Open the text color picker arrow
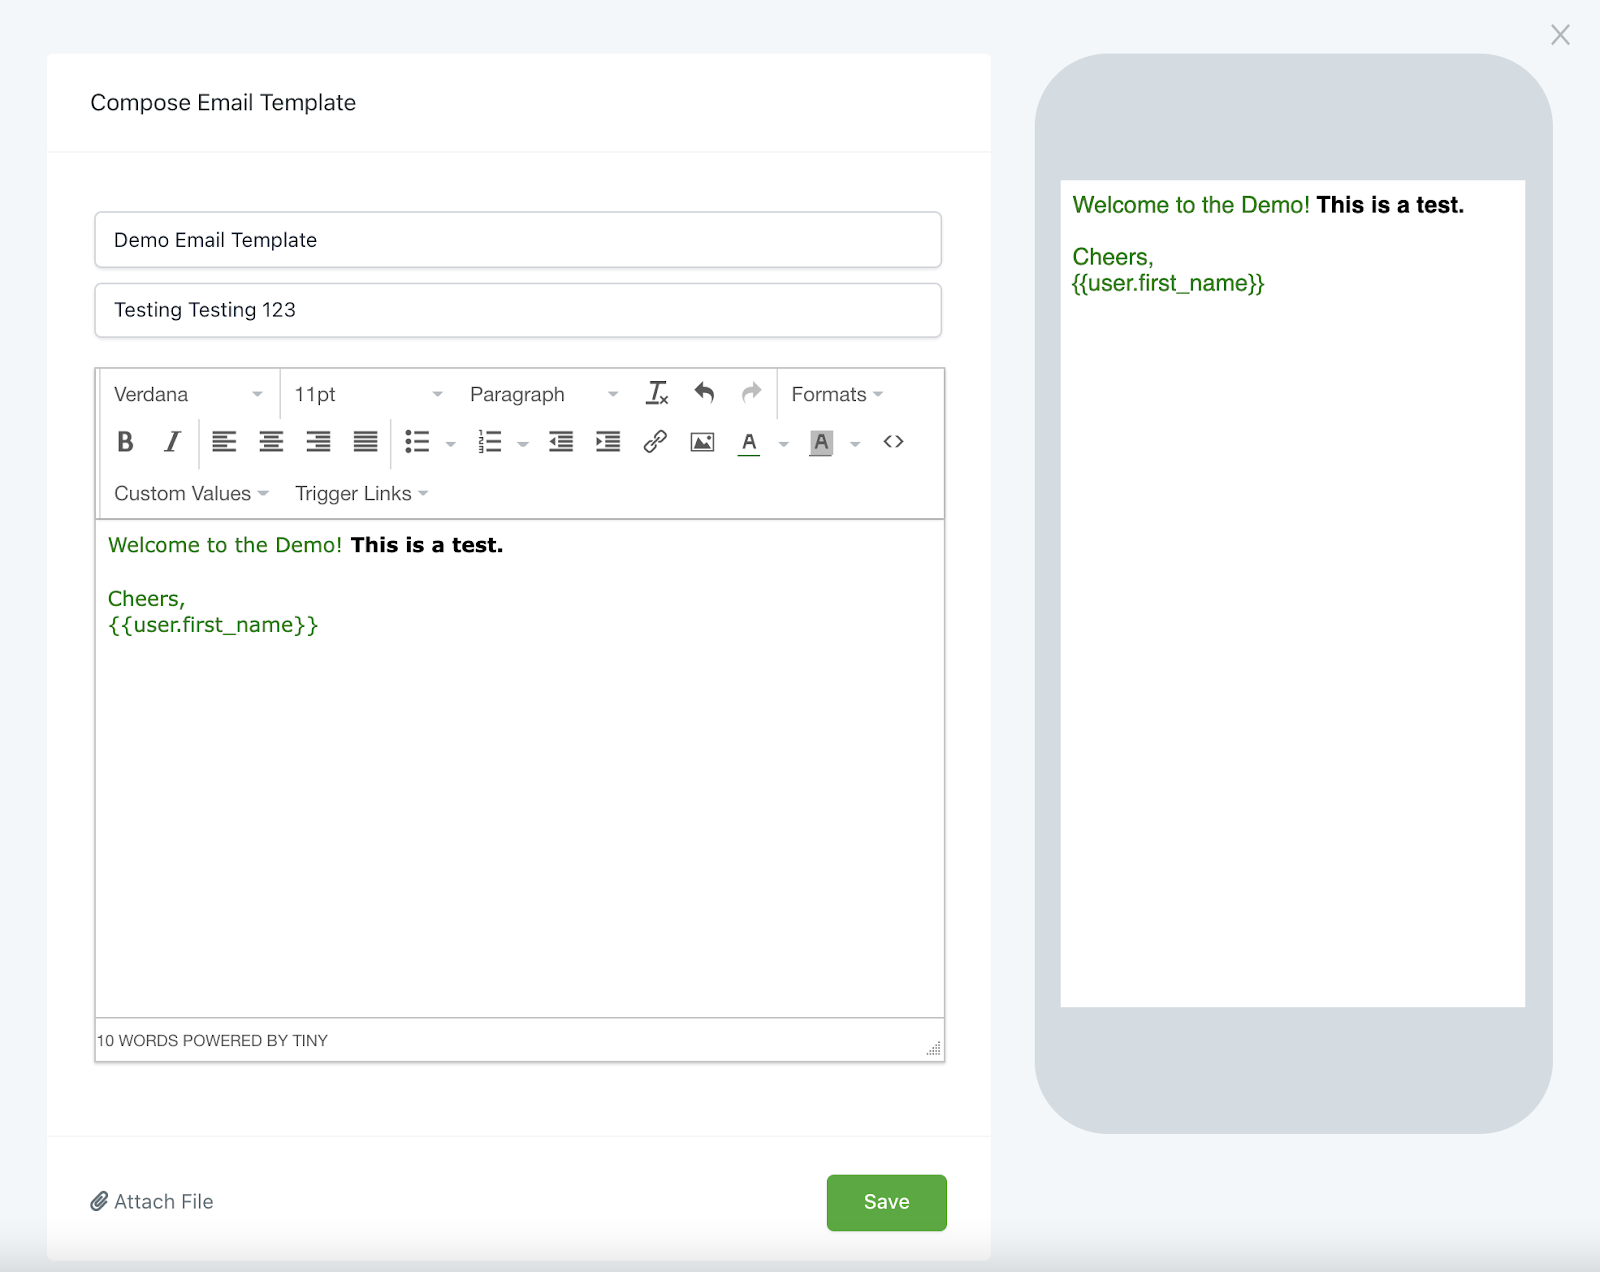The image size is (1600, 1272). [783, 443]
